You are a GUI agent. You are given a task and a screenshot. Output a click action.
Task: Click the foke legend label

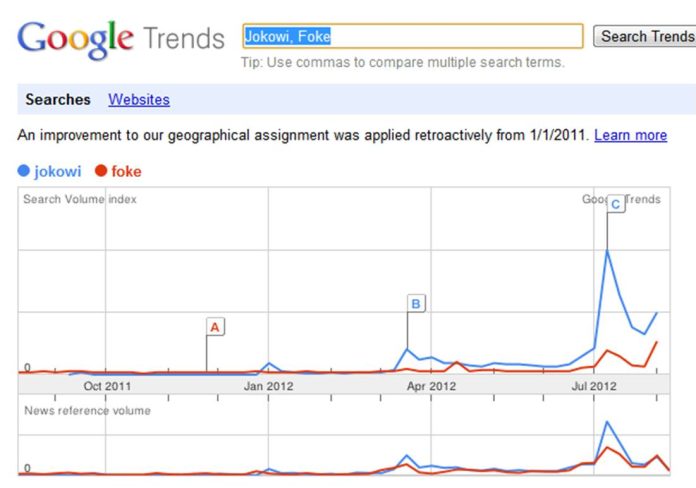pos(127,171)
